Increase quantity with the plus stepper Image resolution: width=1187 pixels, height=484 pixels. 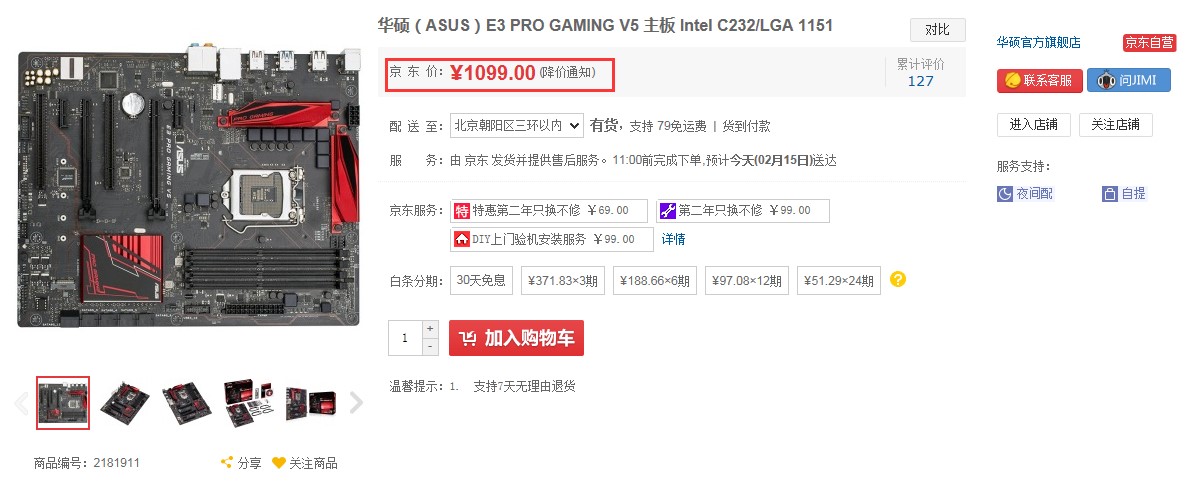coord(430,329)
